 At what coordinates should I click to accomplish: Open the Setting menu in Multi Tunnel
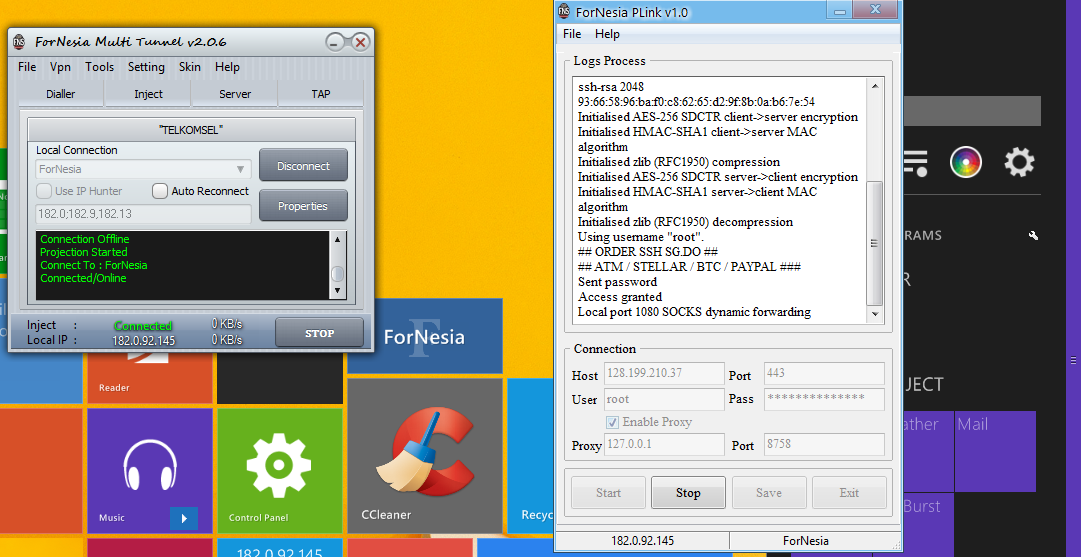(146, 67)
